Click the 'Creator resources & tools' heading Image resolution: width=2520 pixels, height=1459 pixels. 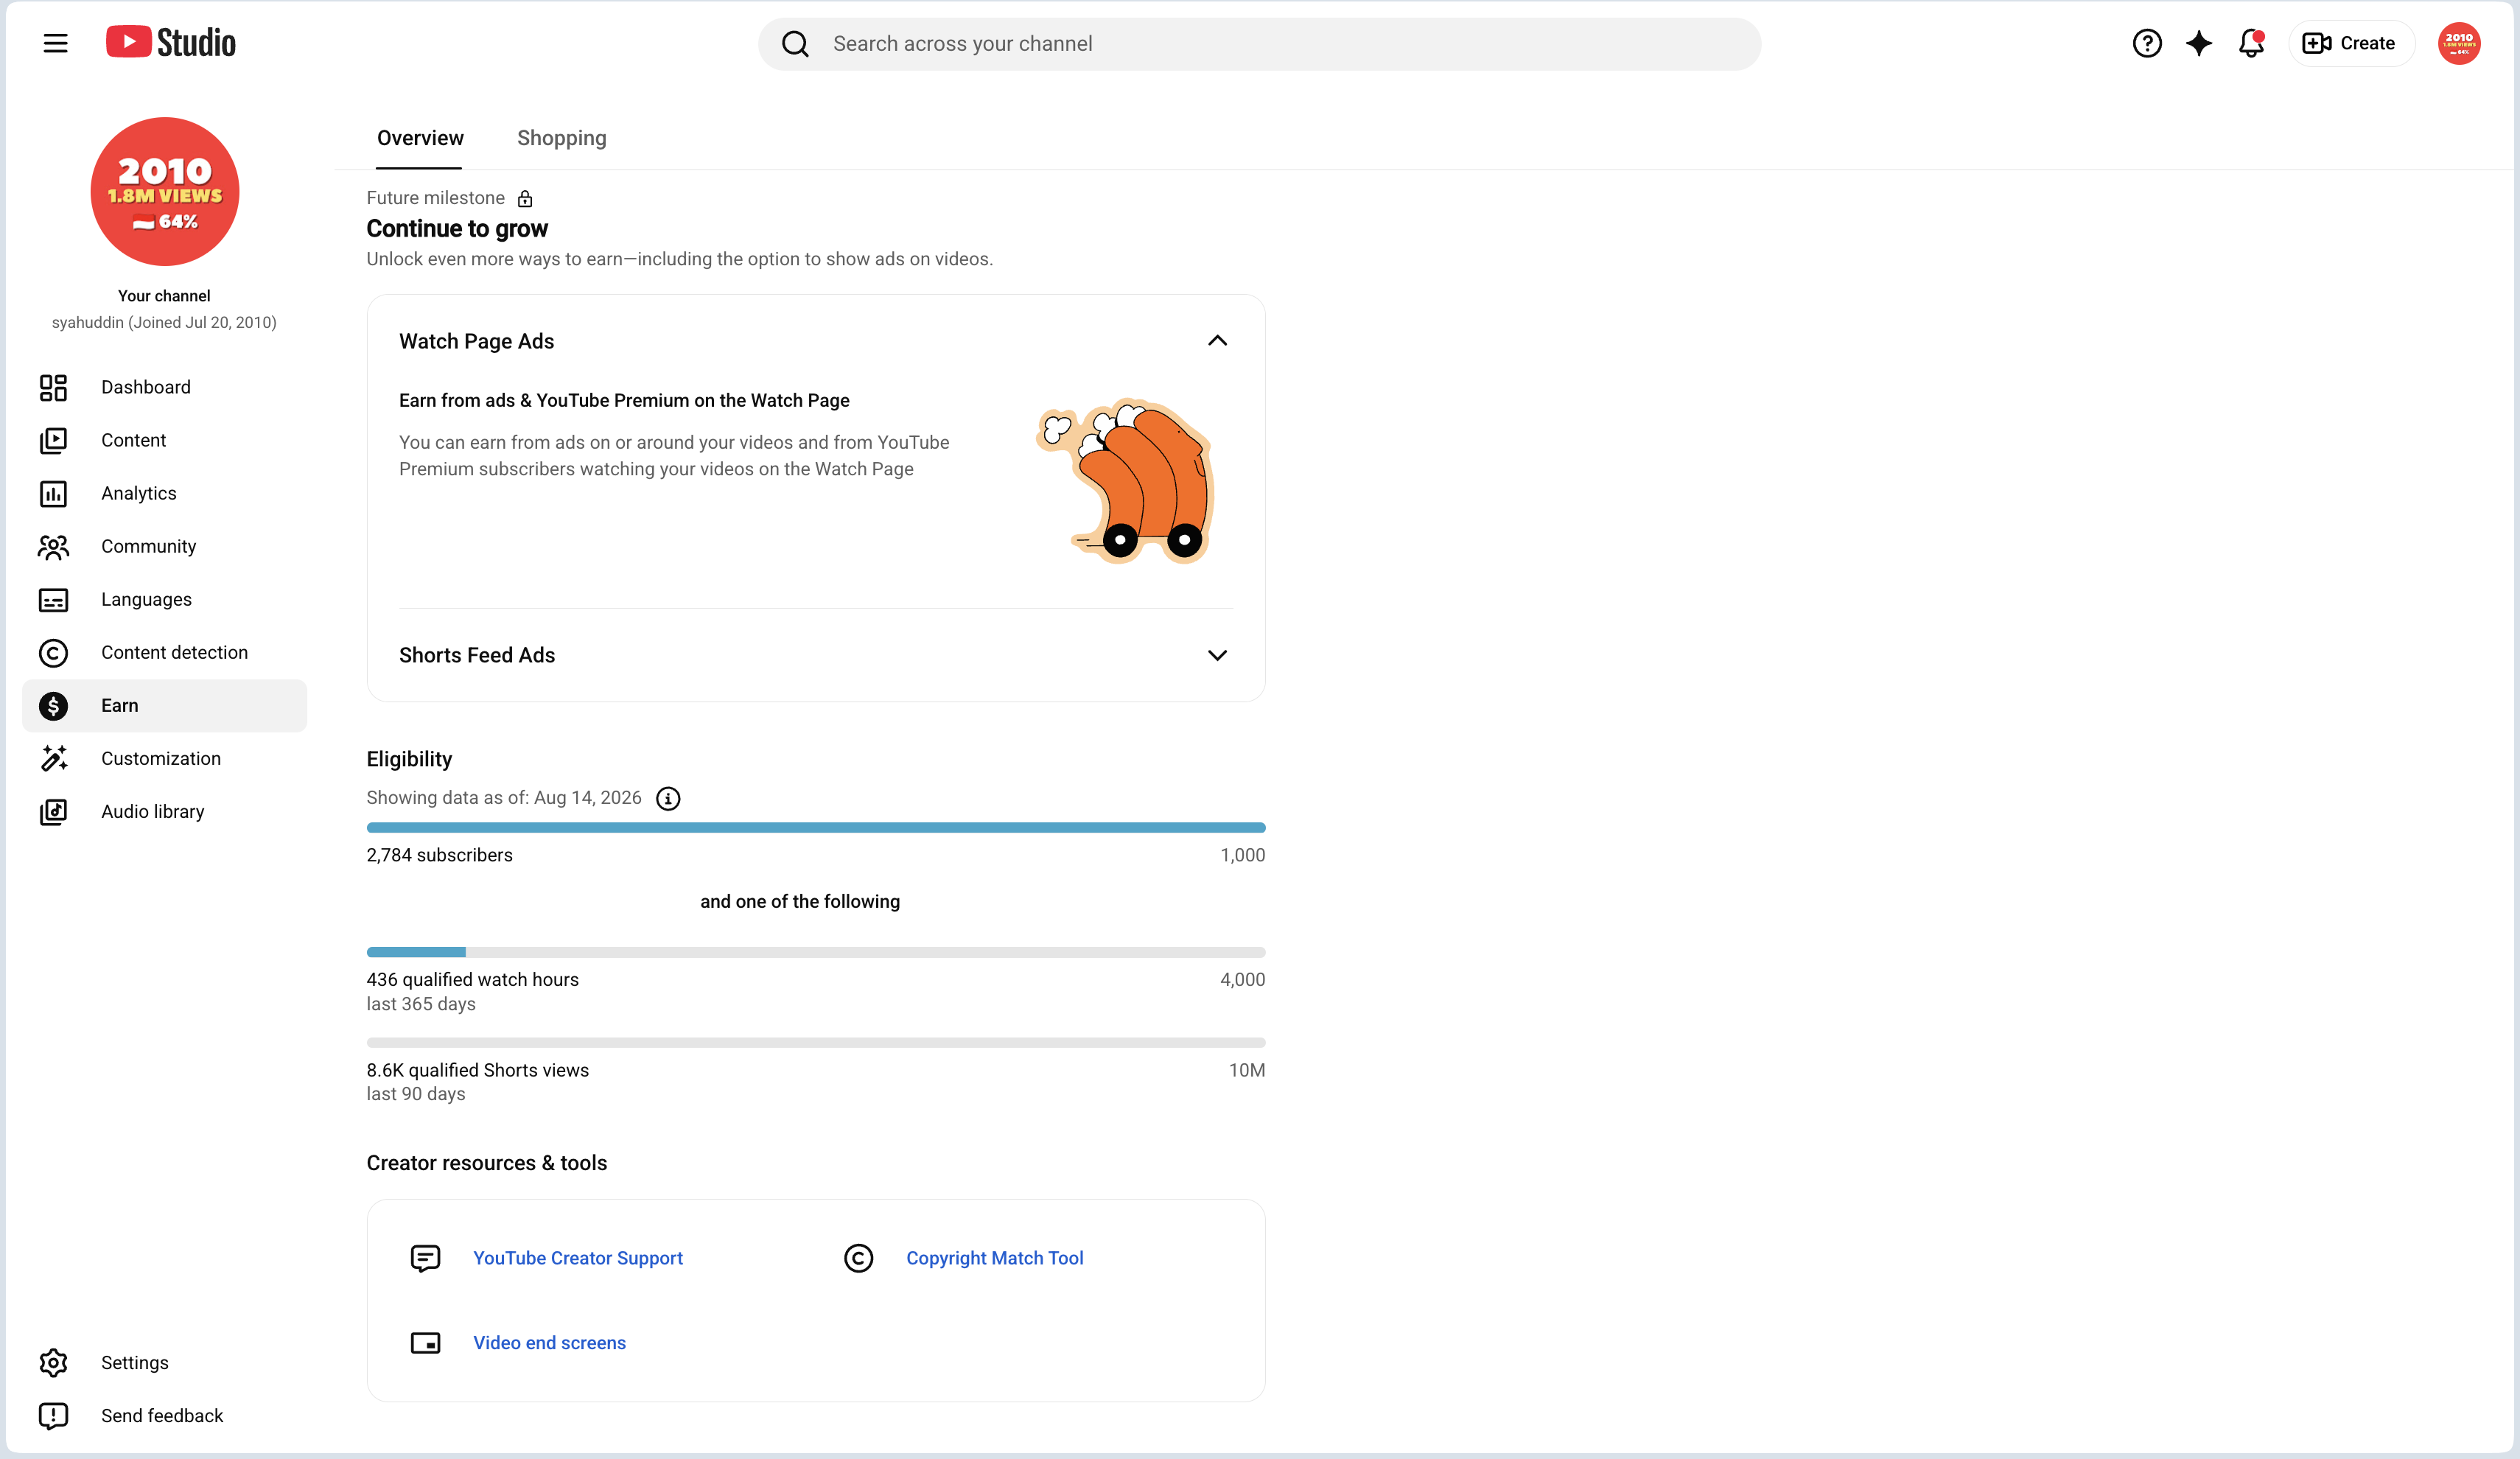487,1163
